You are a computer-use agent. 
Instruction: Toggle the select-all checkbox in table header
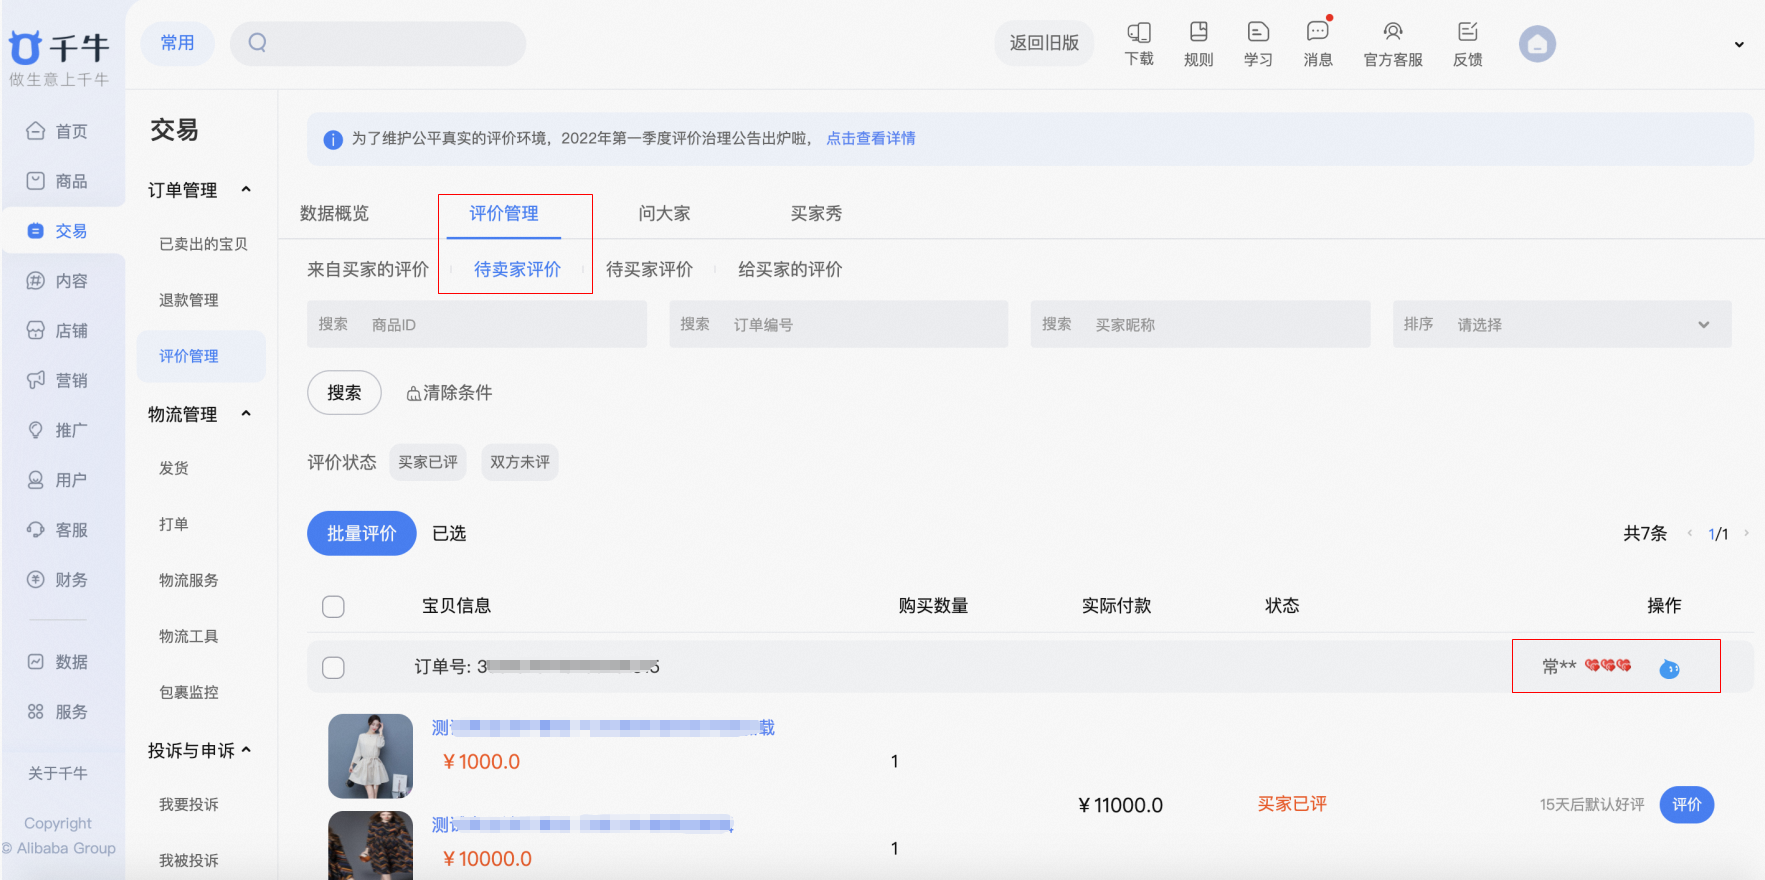tap(333, 606)
